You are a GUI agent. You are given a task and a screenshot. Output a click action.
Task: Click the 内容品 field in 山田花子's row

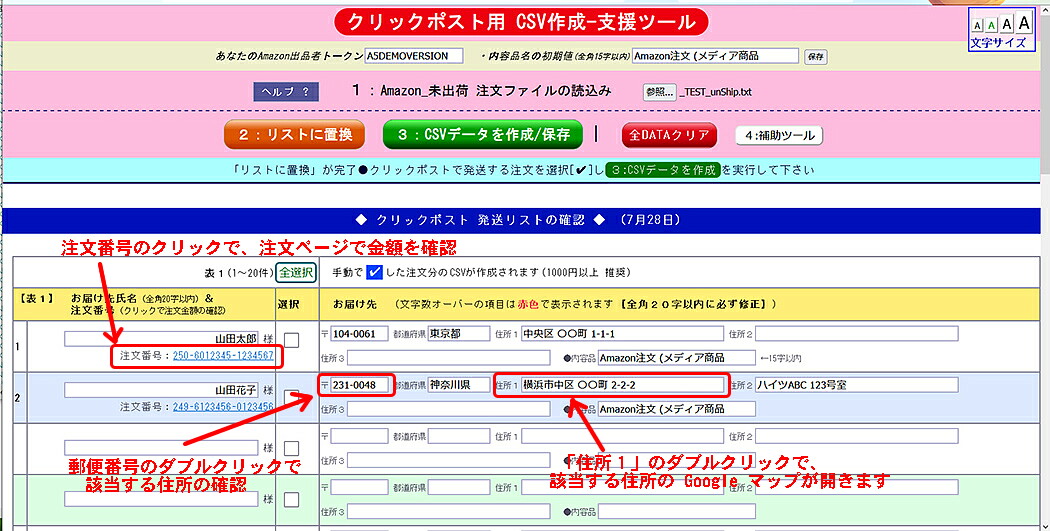click(x=676, y=408)
